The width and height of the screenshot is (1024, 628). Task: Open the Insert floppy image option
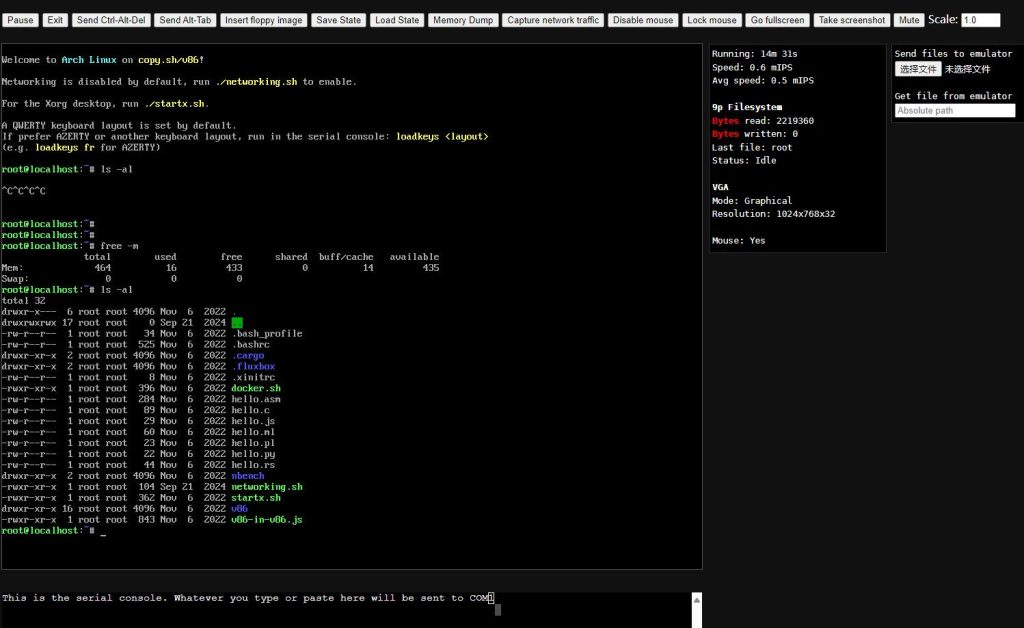[x=263, y=20]
